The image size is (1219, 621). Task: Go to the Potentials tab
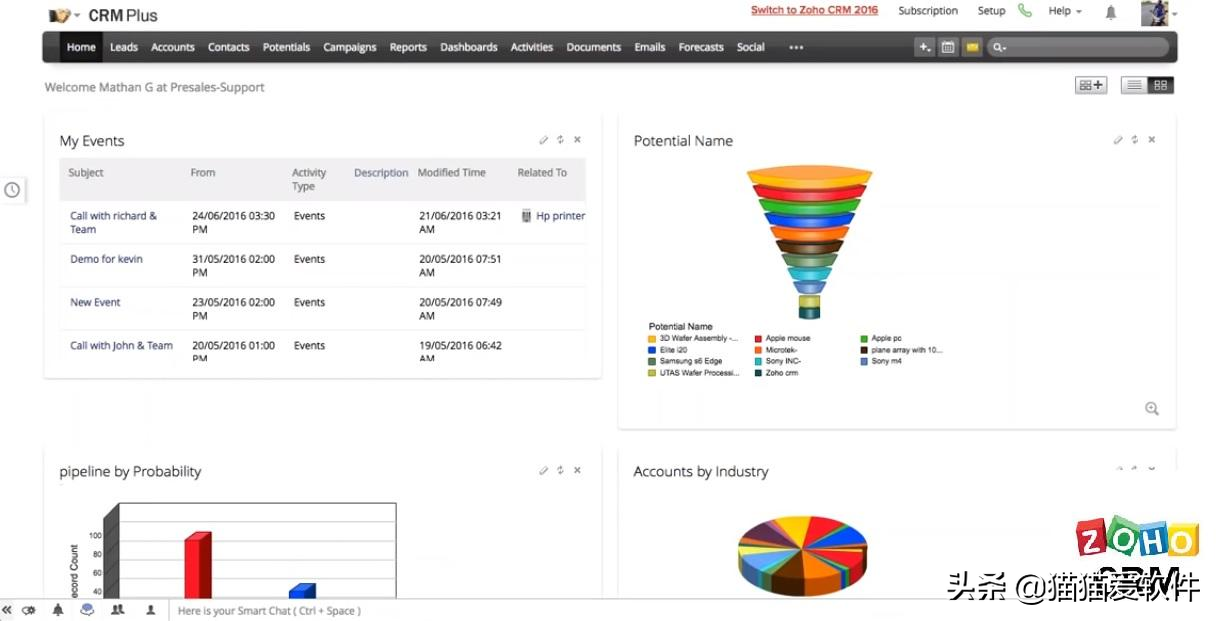click(x=286, y=47)
